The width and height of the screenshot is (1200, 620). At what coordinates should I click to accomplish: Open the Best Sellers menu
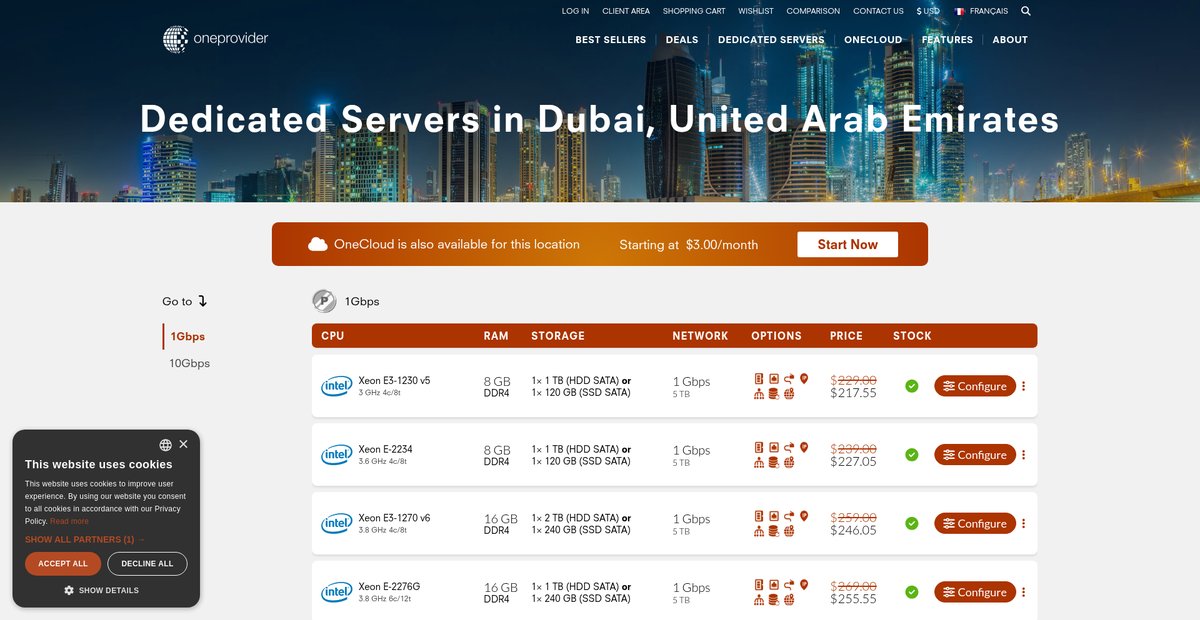click(611, 40)
